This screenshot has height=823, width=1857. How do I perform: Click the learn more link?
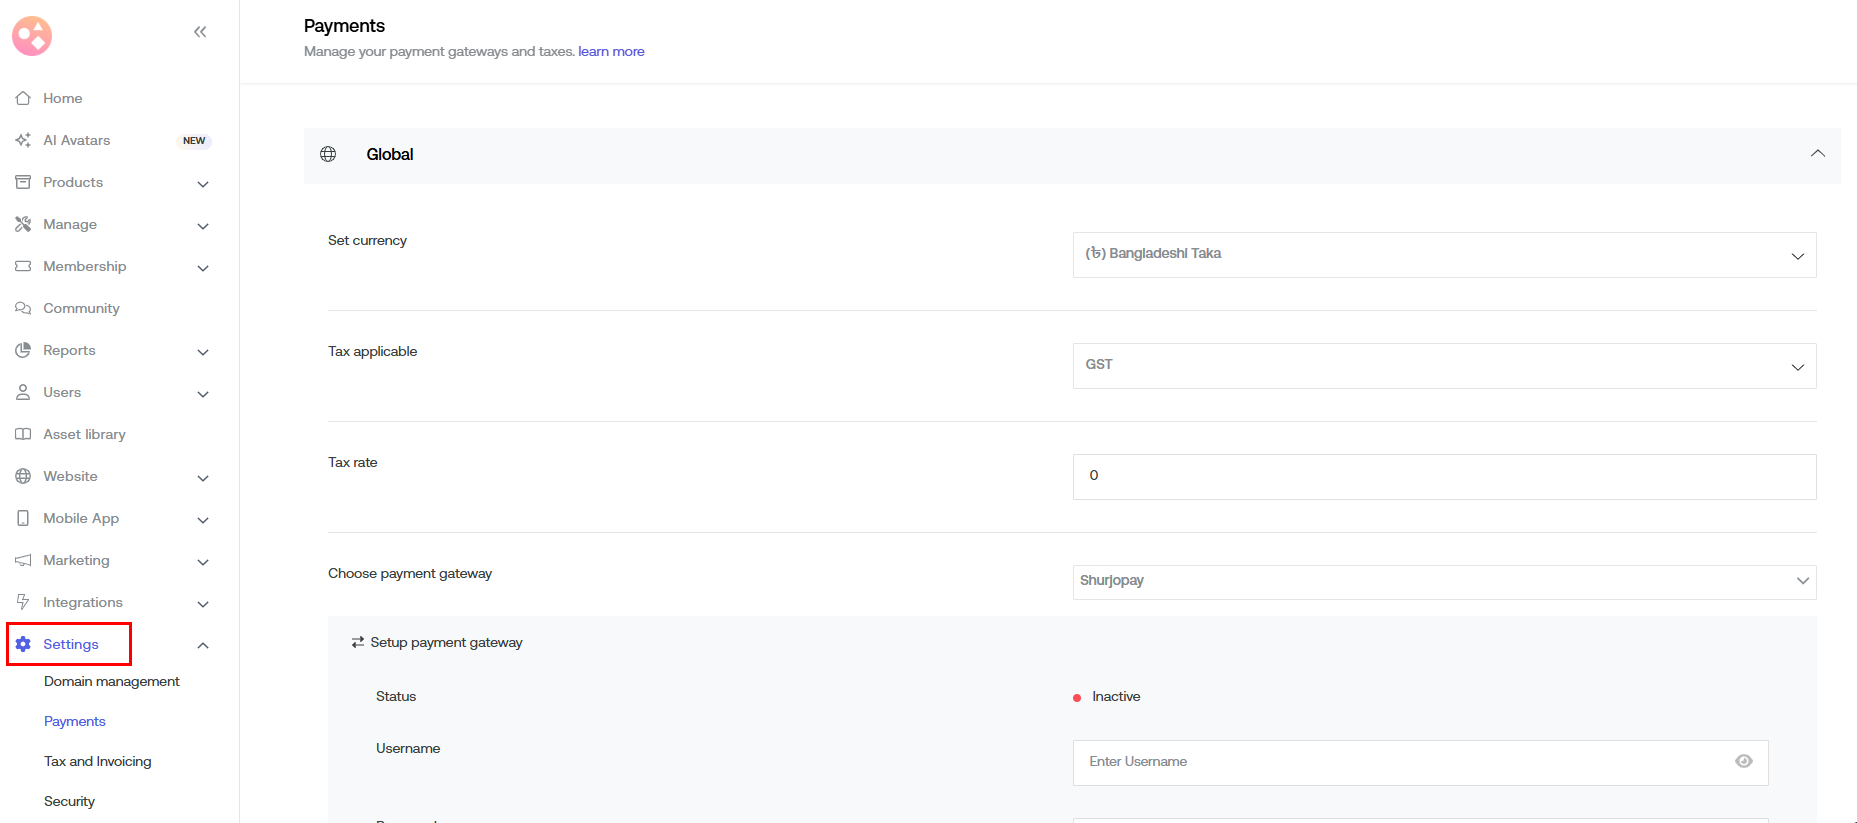tap(611, 52)
